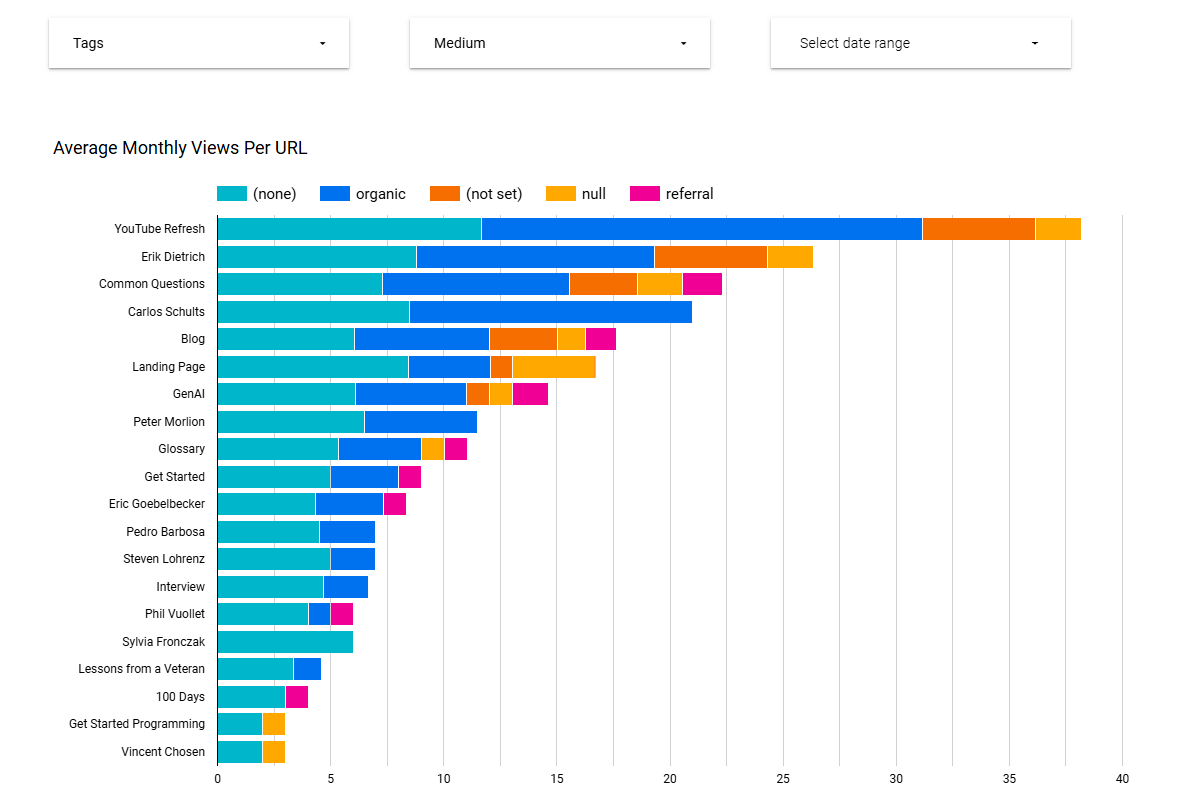
Task: Click the null legend color swatch
Action: pyautogui.click(x=561, y=194)
